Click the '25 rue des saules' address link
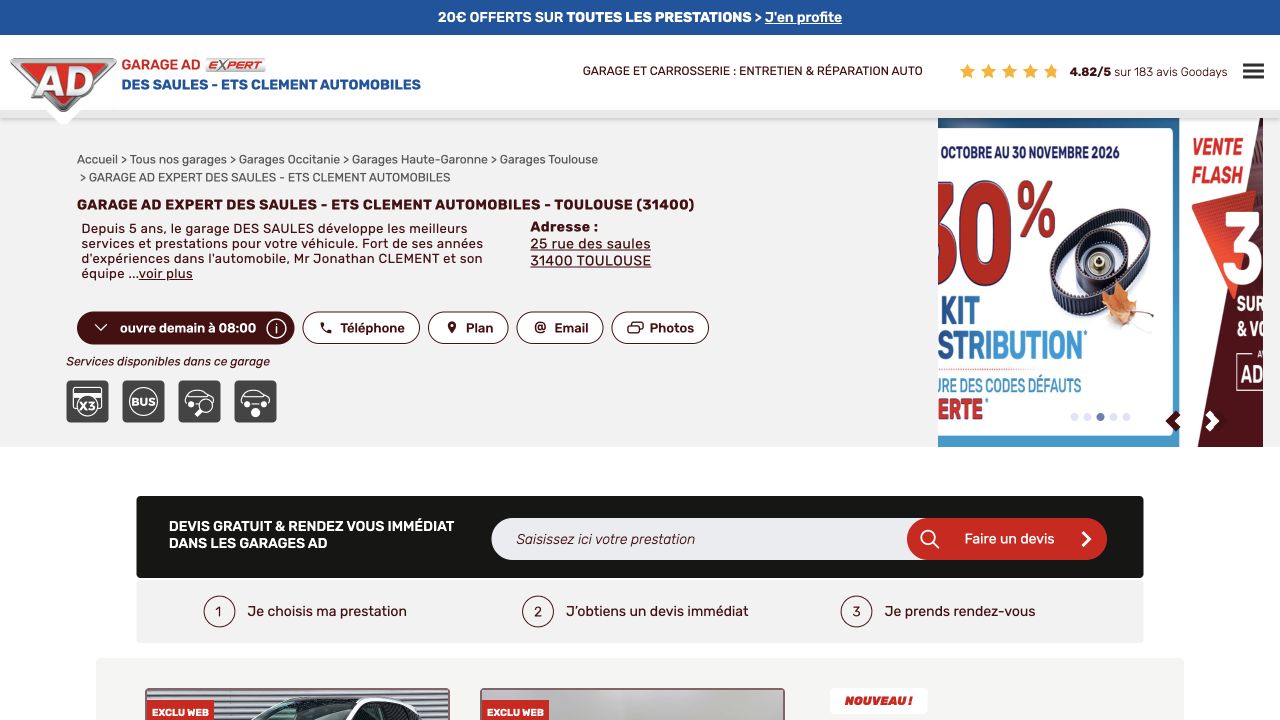Image resolution: width=1280 pixels, height=720 pixels. pos(590,244)
